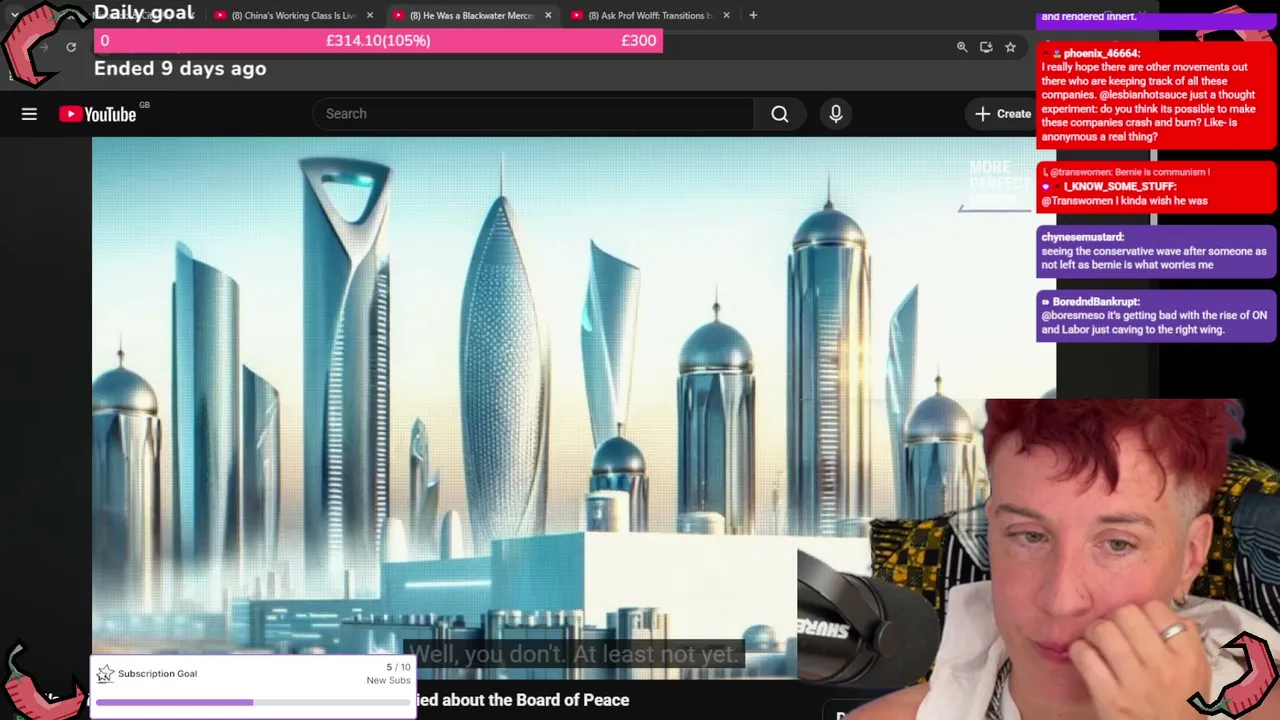Click the Create button
This screenshot has height=720, width=1280.
click(1003, 114)
